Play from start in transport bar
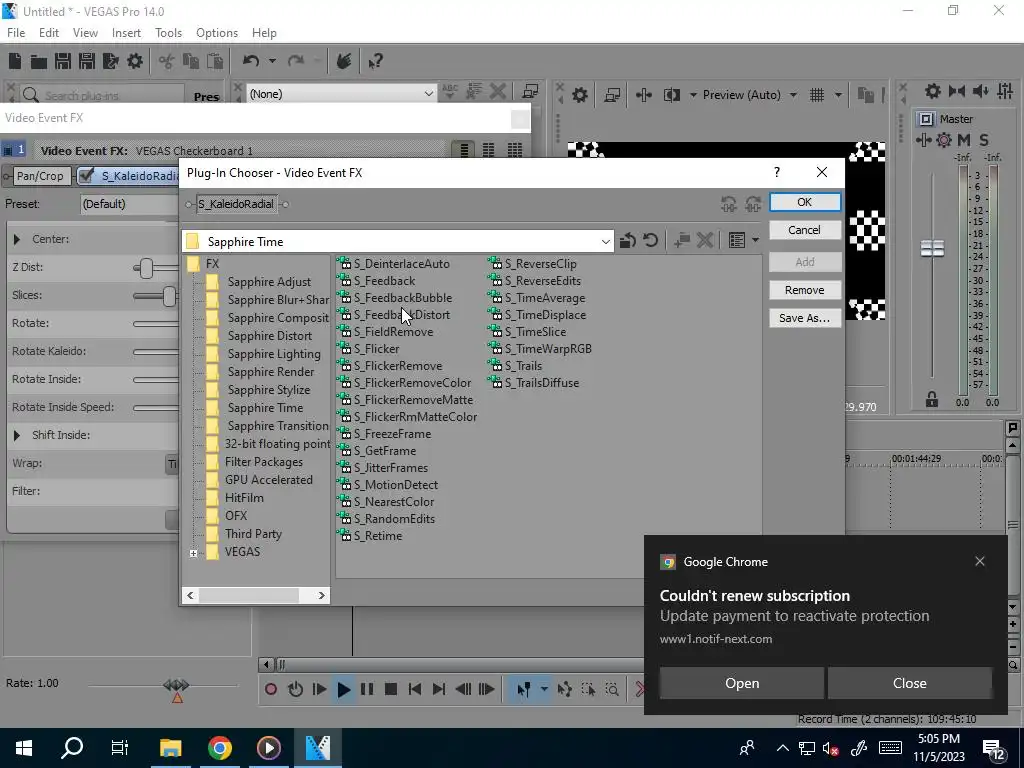Viewport: 1024px width, 768px height. tap(319, 689)
